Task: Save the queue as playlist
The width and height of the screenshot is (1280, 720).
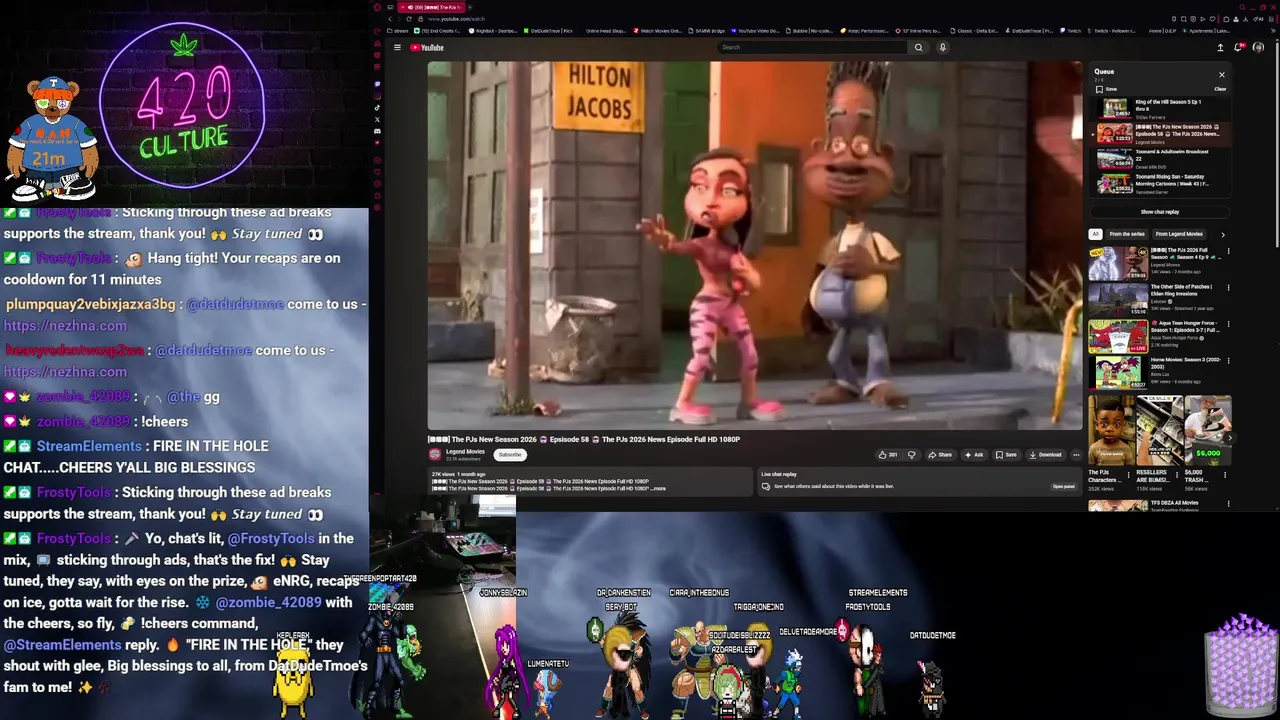Action: coord(1107,89)
